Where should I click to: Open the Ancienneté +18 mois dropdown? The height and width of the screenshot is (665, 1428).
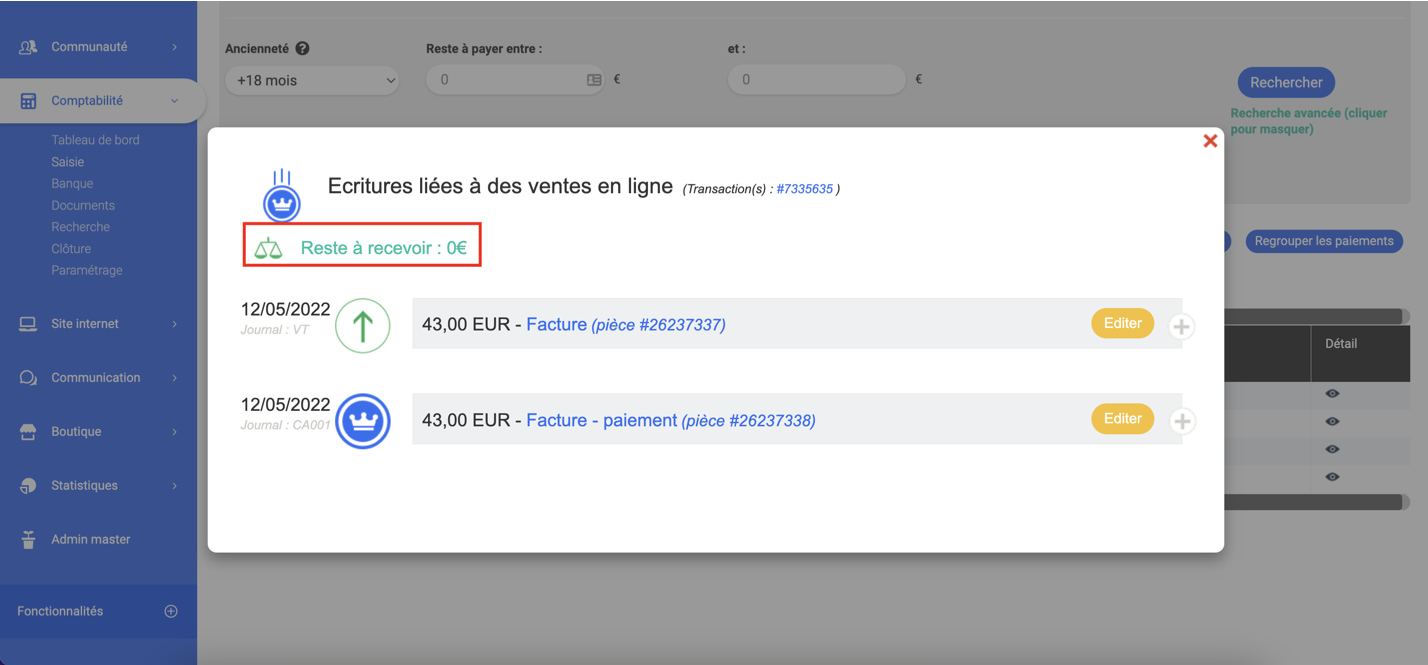tap(312, 80)
